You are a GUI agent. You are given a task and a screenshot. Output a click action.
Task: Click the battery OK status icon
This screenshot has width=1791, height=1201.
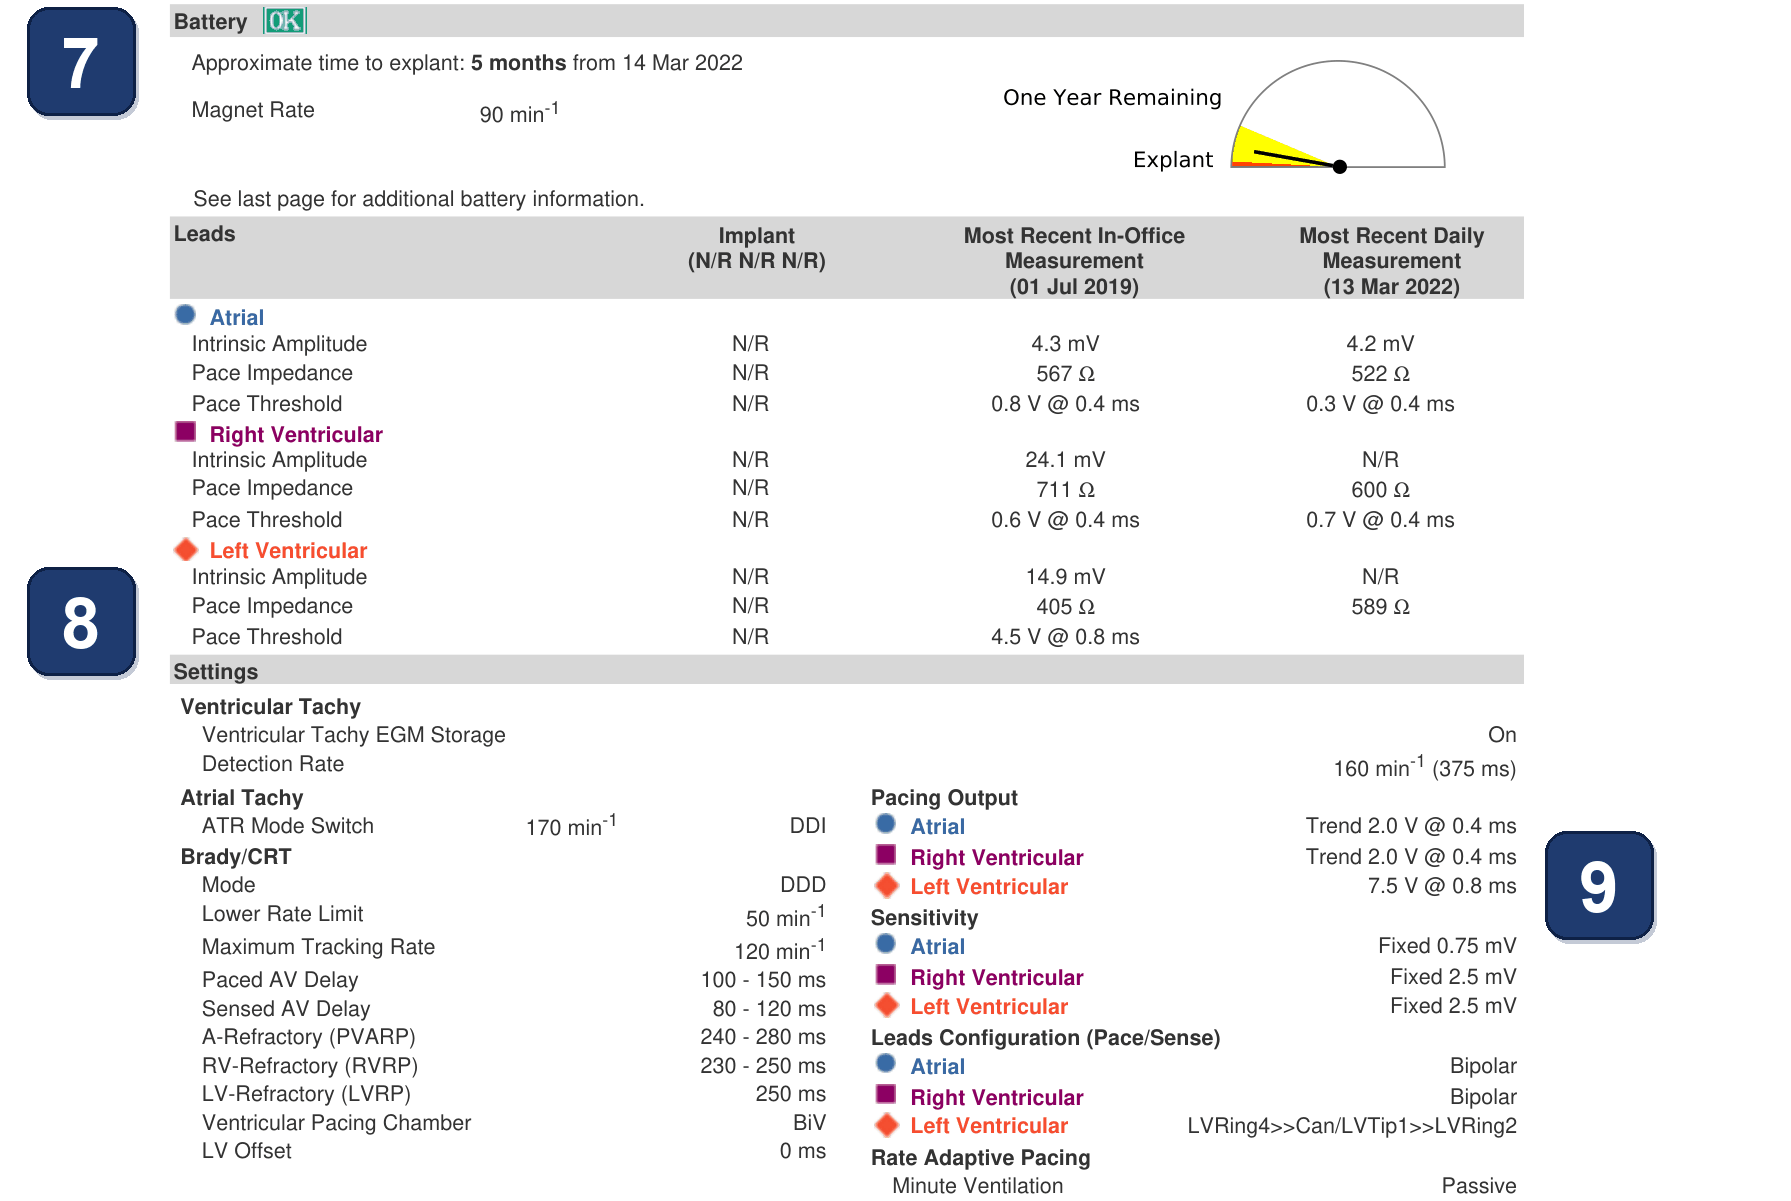click(285, 21)
